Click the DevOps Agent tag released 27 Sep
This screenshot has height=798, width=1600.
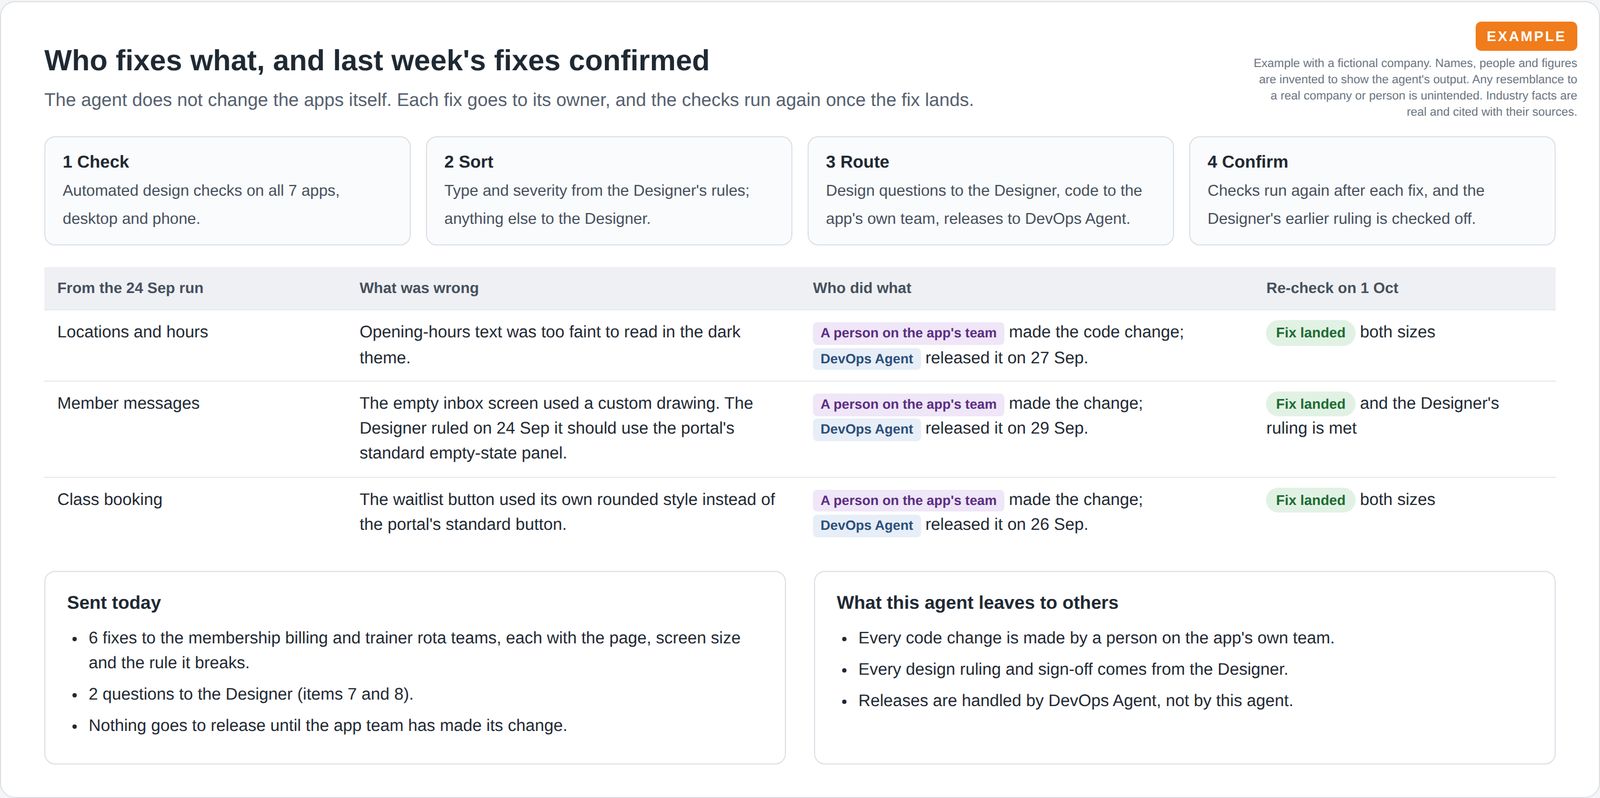[x=866, y=359]
